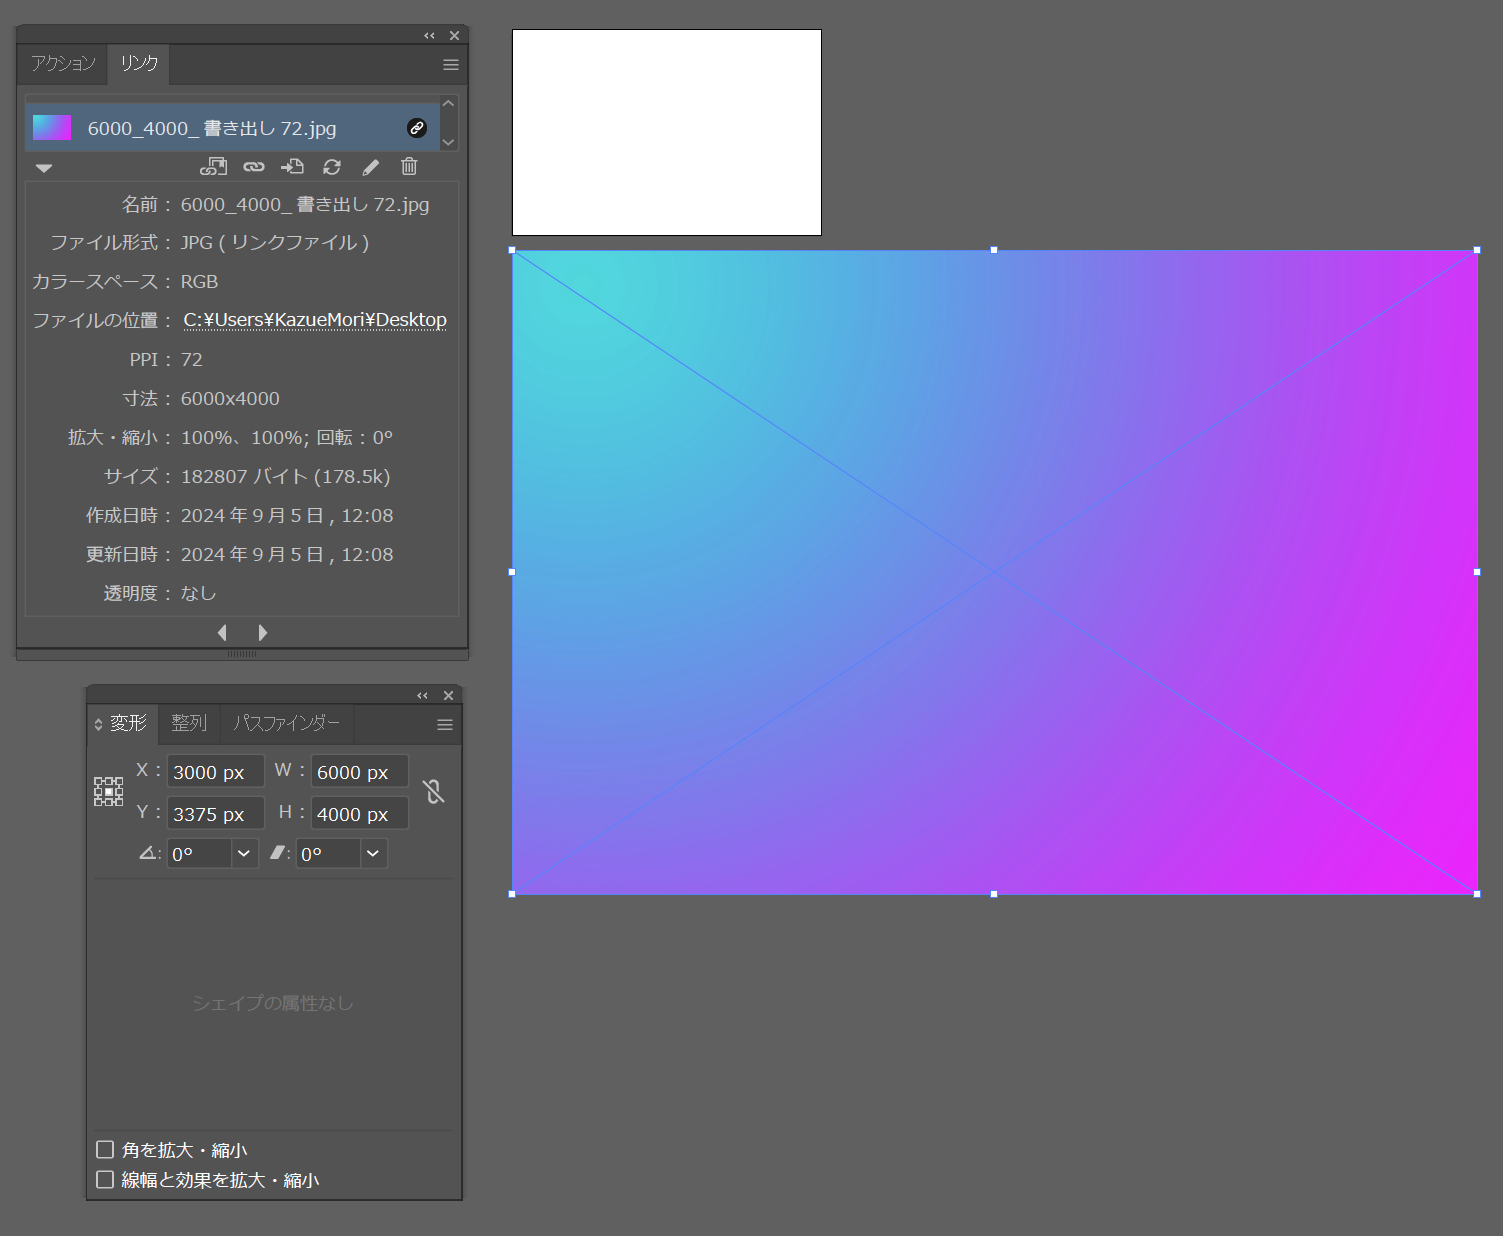Click the Relink chain icon
Viewport: 1503px width, 1236px height.
tap(254, 167)
